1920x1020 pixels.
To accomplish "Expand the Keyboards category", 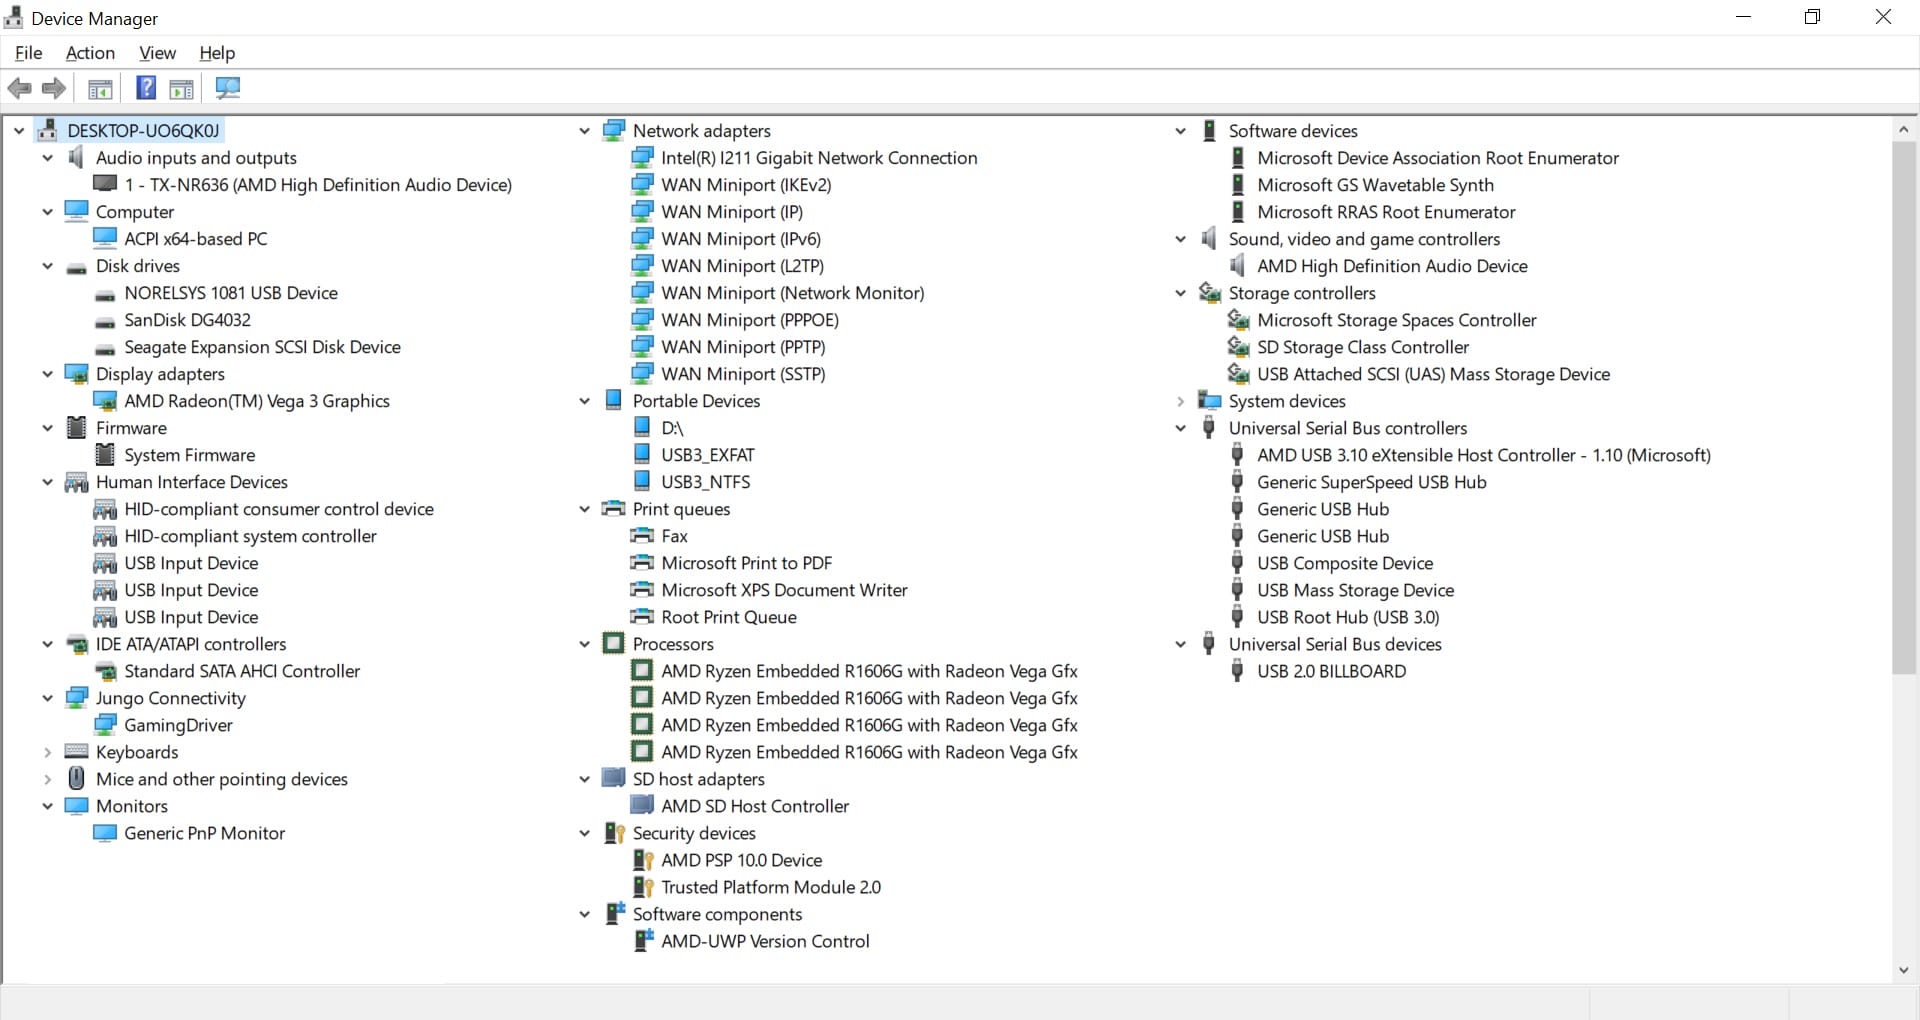I will [47, 752].
